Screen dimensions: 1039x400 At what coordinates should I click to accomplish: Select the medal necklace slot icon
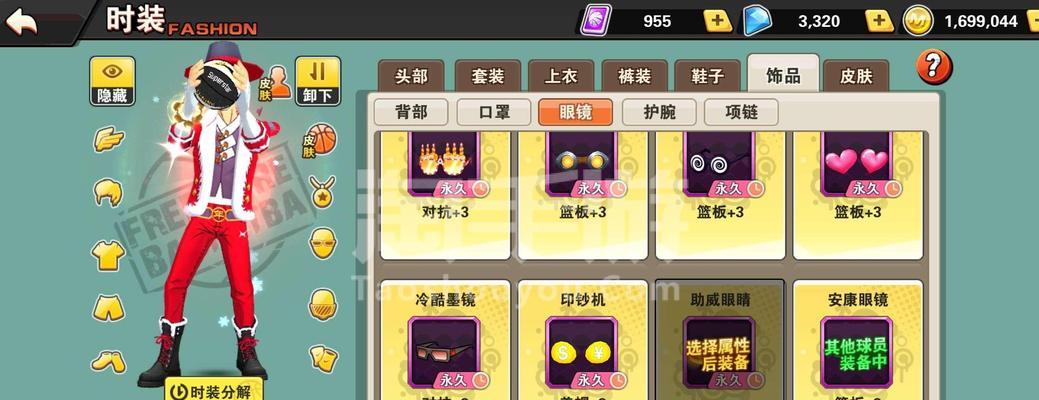click(323, 191)
